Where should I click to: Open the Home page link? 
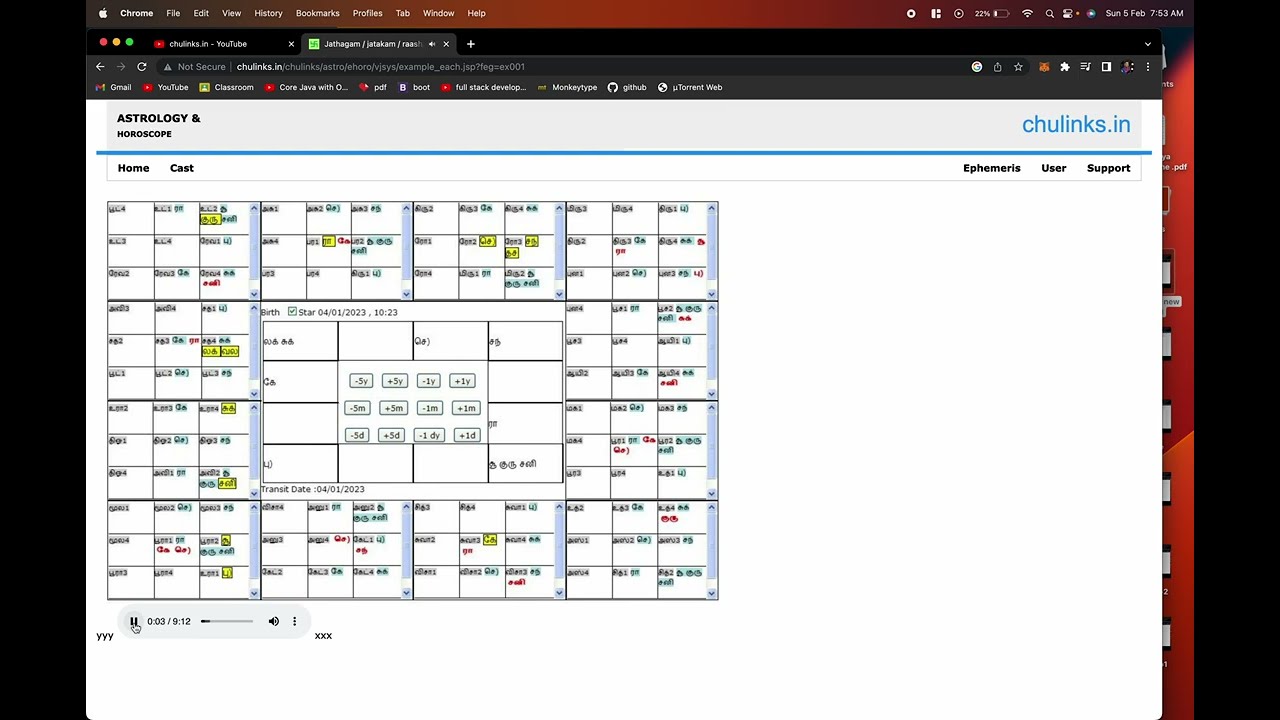point(133,168)
